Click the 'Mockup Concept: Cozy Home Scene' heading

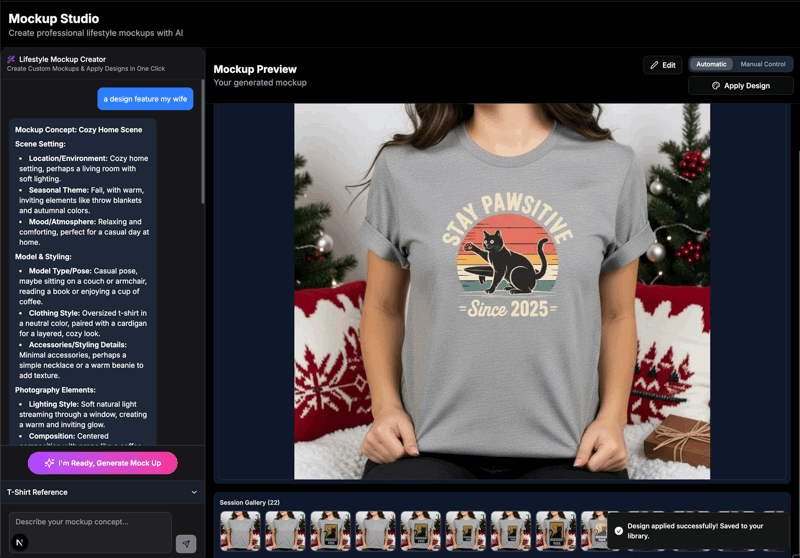(79, 130)
